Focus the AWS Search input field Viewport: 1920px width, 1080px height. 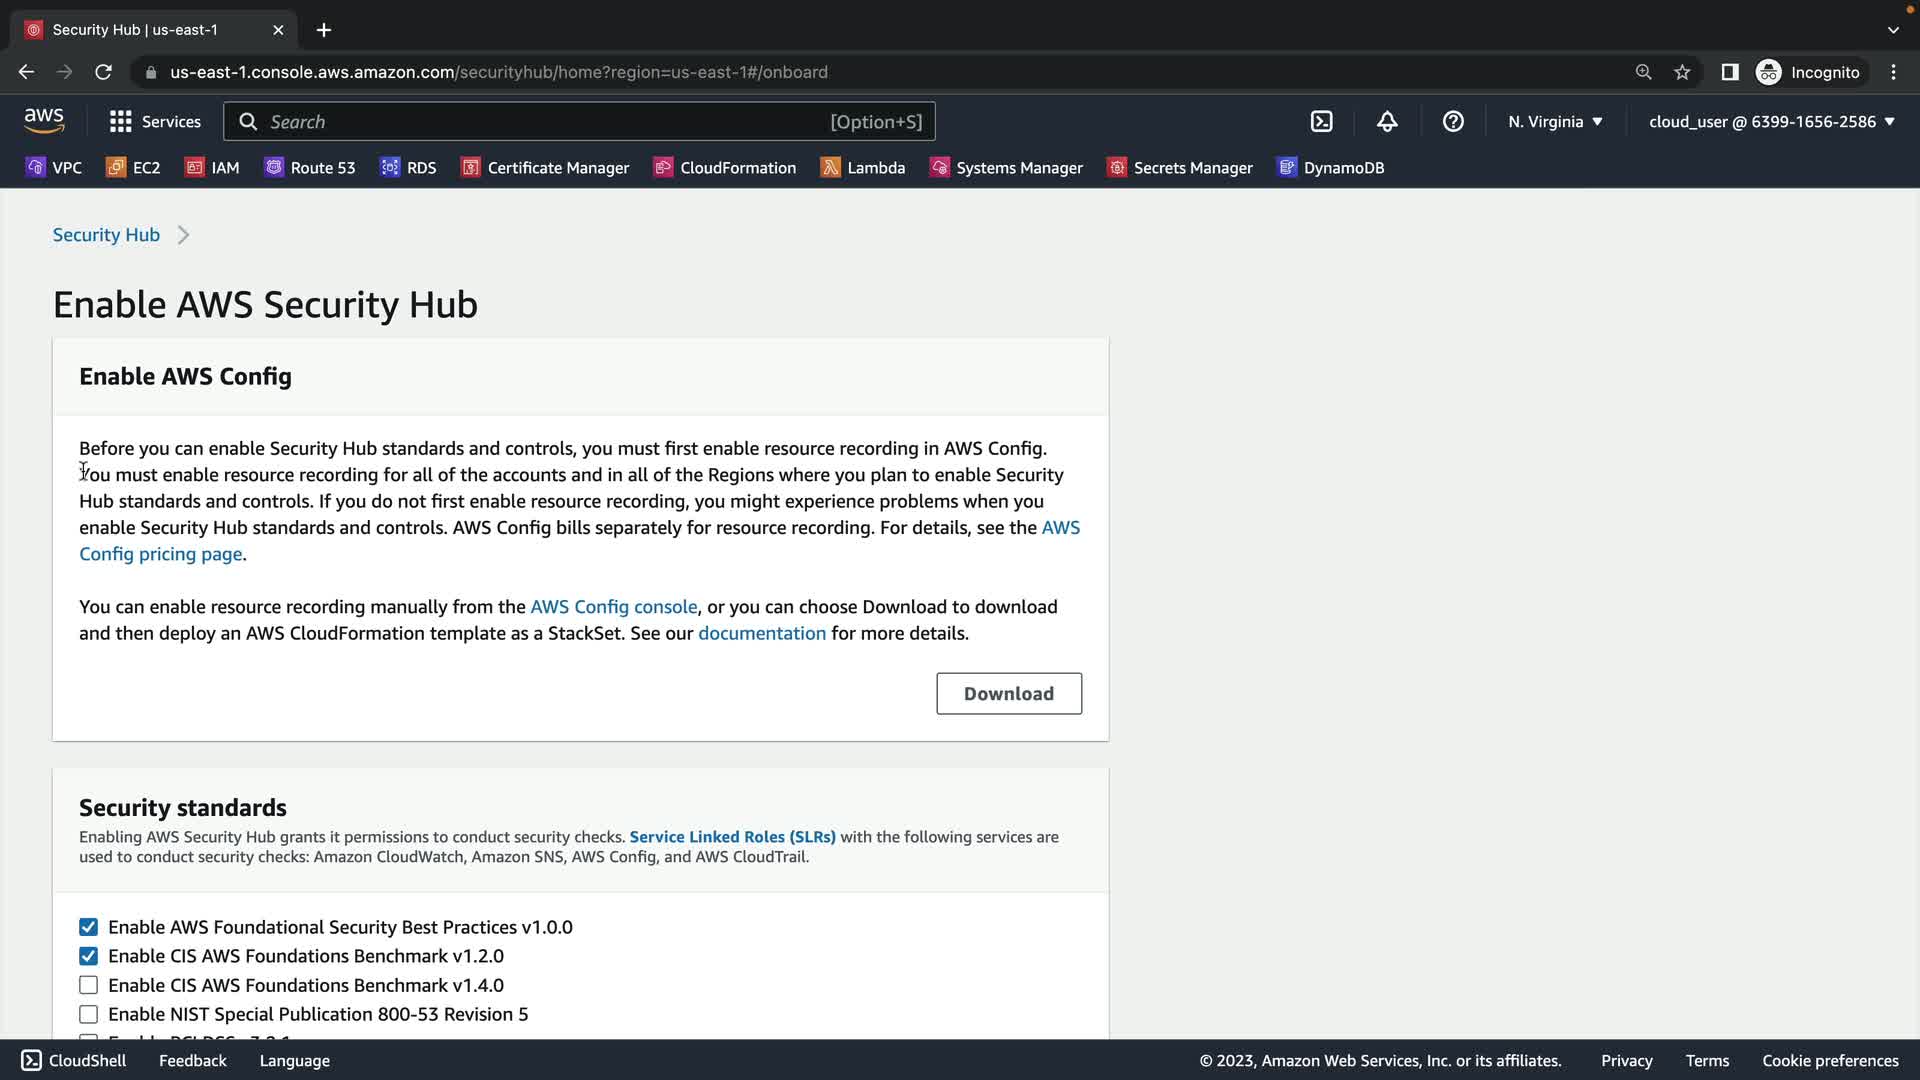pyautogui.click(x=540, y=121)
